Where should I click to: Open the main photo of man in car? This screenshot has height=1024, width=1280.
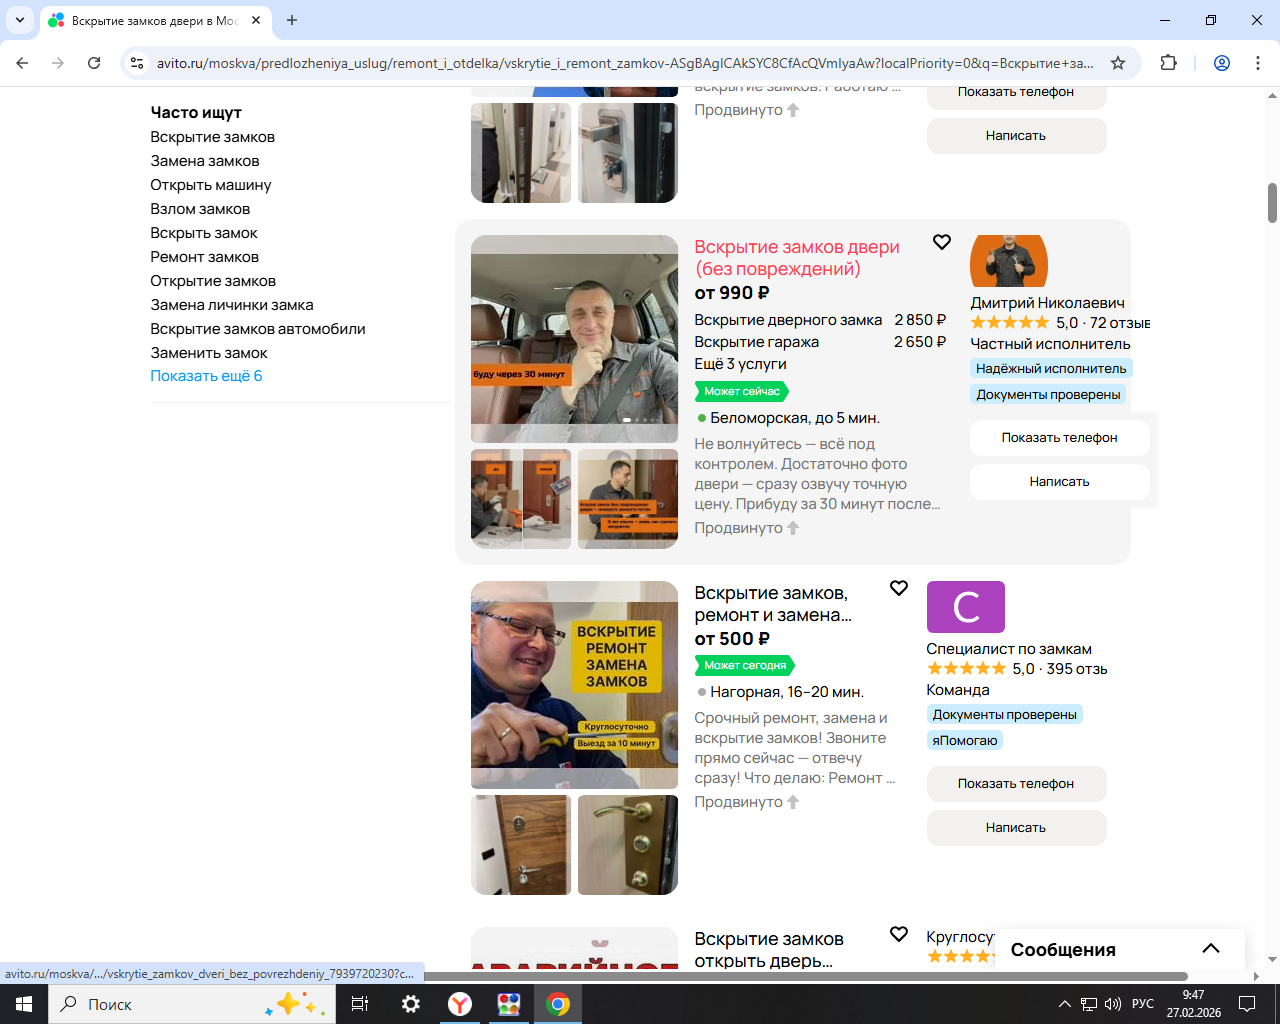575,339
